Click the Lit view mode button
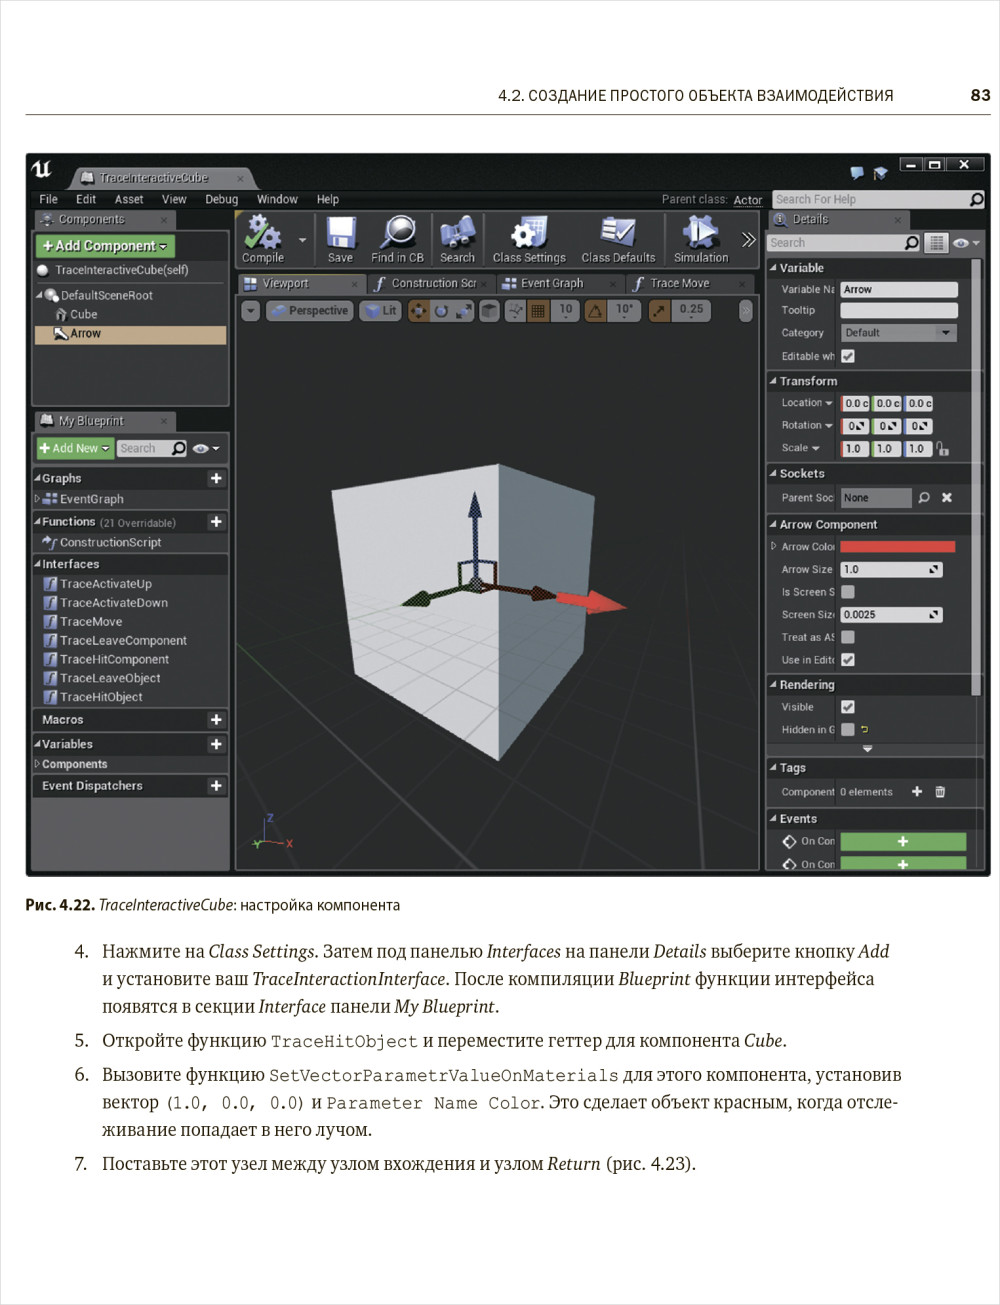1000x1305 pixels. coord(381,311)
